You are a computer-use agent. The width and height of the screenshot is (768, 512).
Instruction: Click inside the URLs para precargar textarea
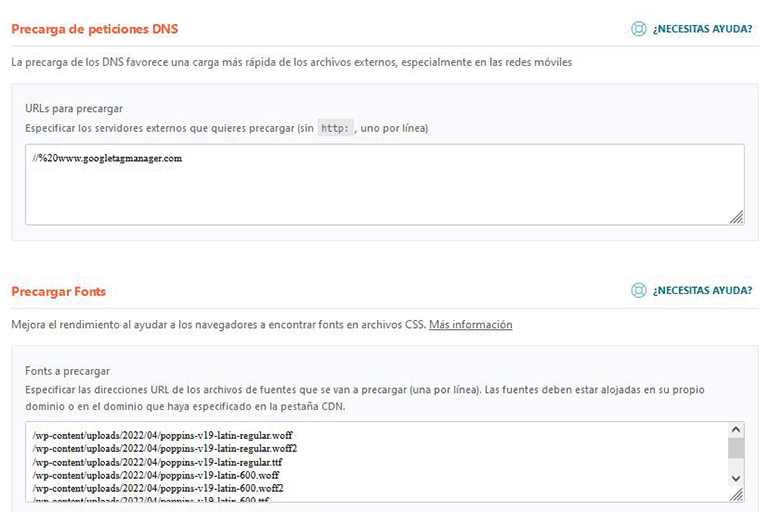[x=385, y=185]
